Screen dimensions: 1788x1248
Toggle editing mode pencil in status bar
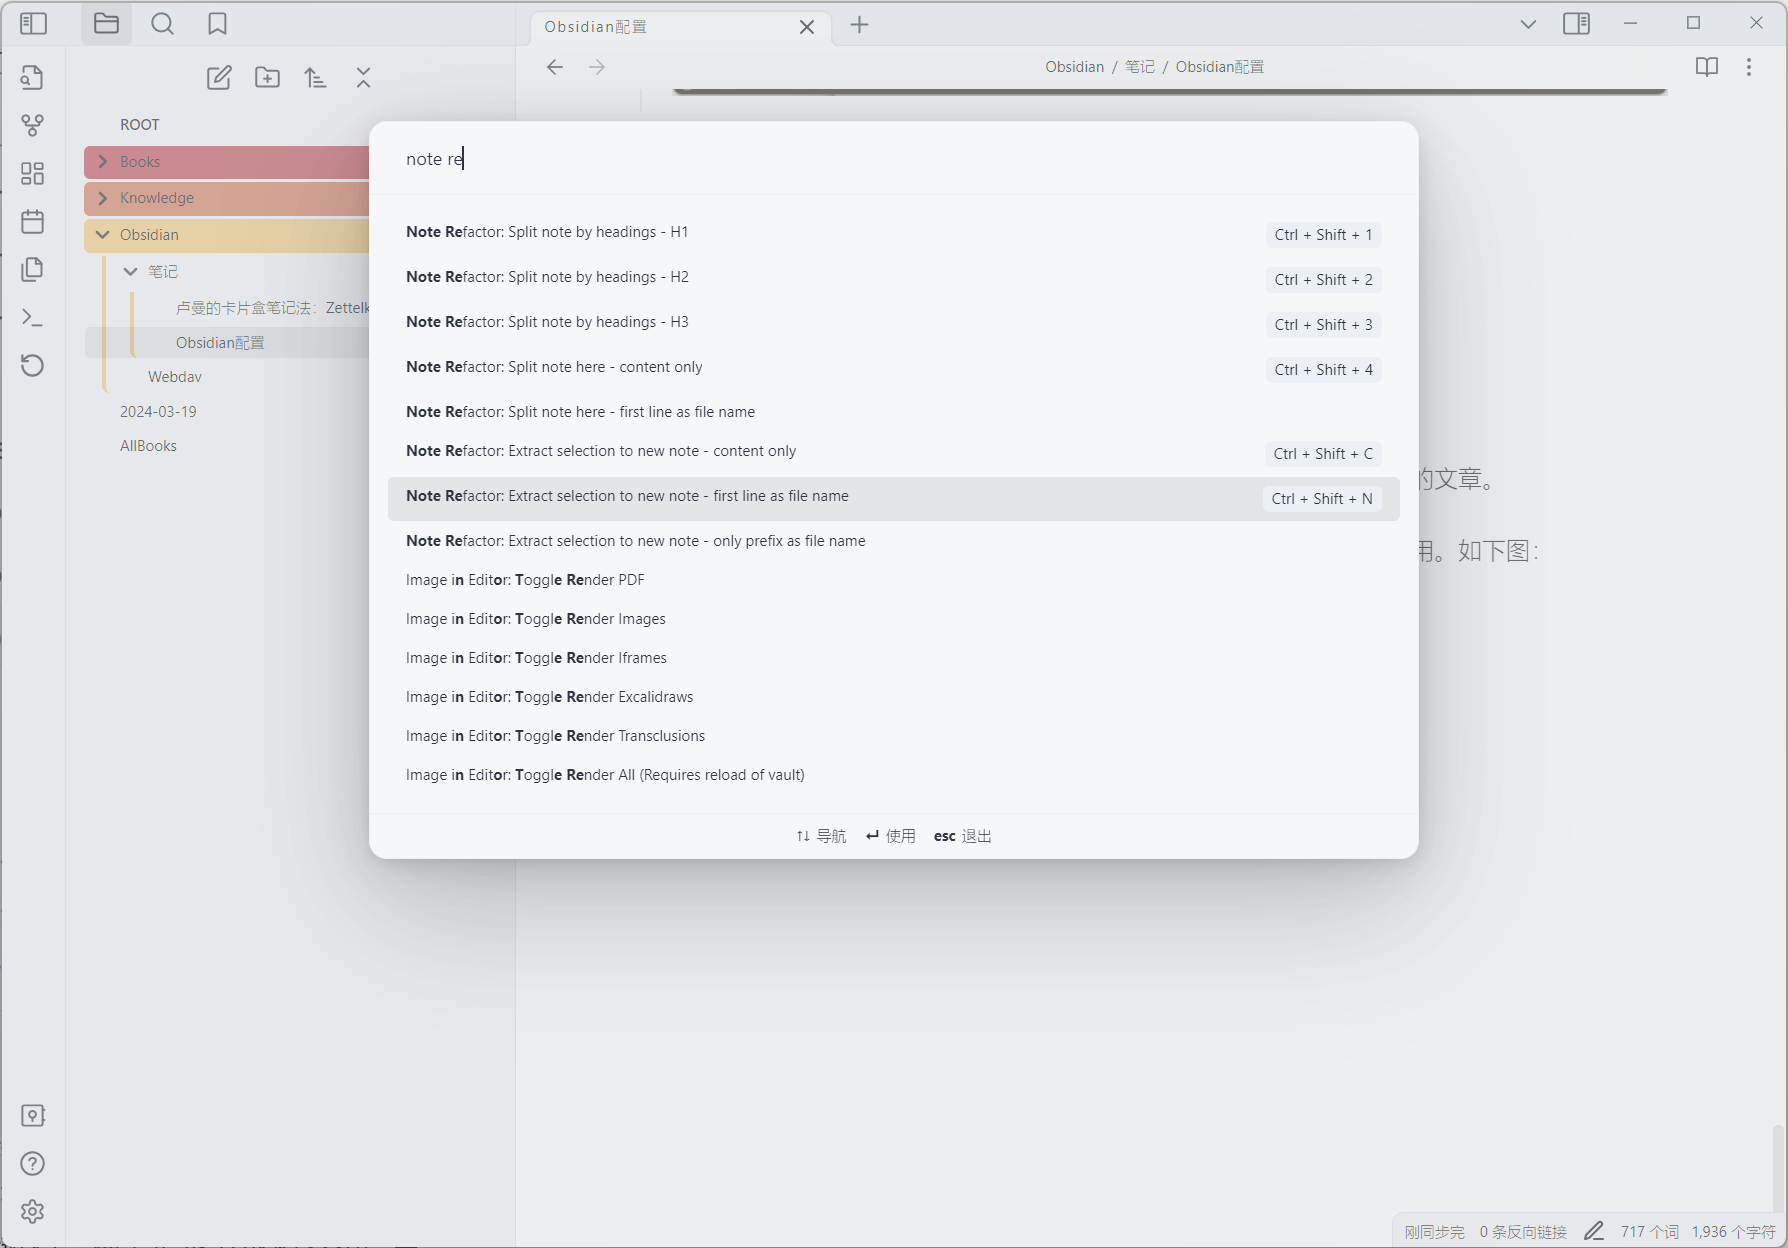[x=1594, y=1232]
